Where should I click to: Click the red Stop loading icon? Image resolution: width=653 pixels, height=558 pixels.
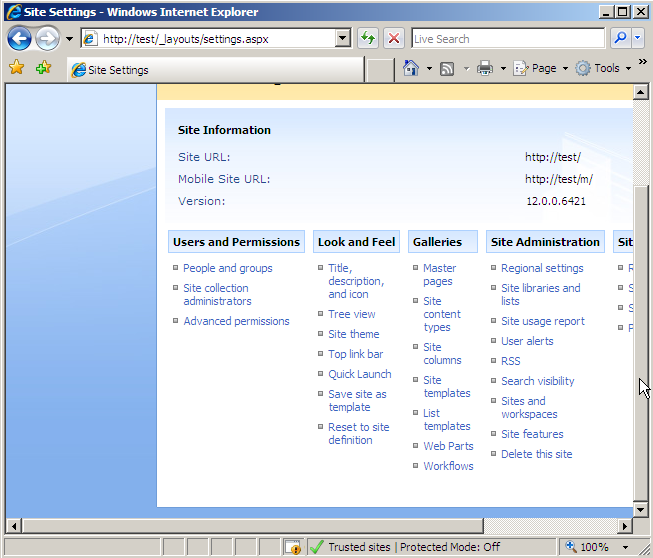coord(394,39)
